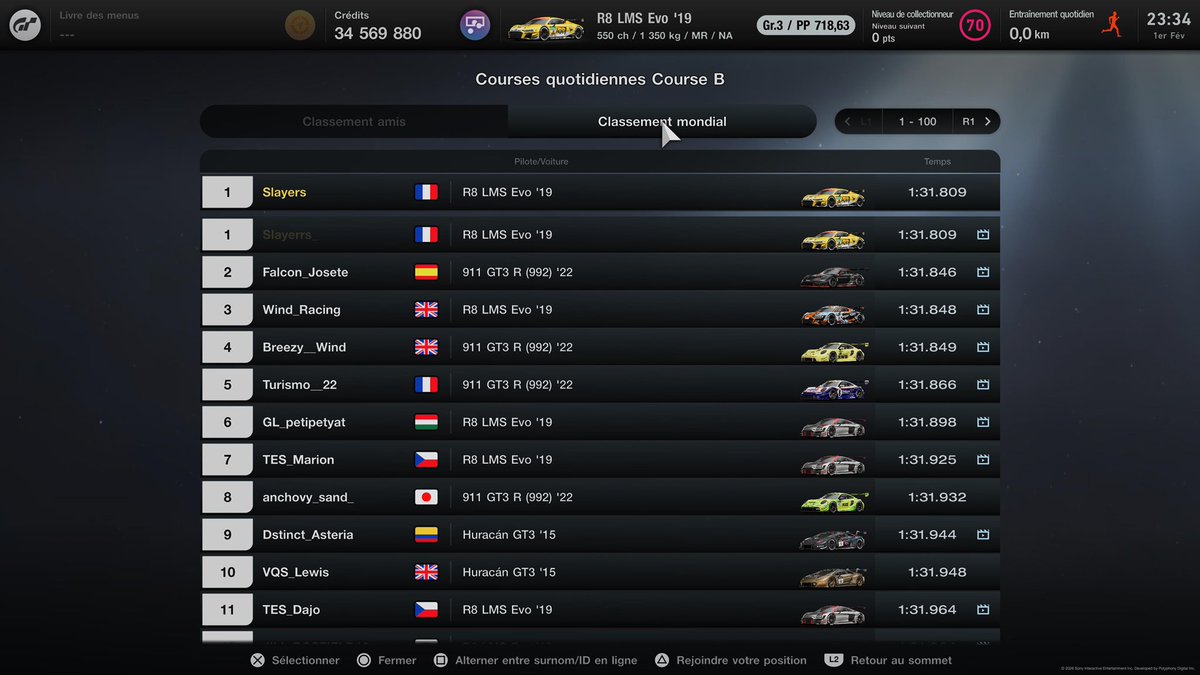The image size is (1200, 675).
Task: Click the Courses quotidiennes Course B title
Action: click(x=600, y=79)
